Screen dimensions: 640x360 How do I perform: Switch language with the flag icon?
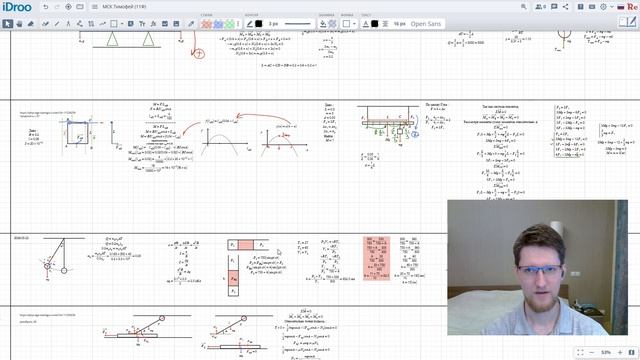(621, 7)
